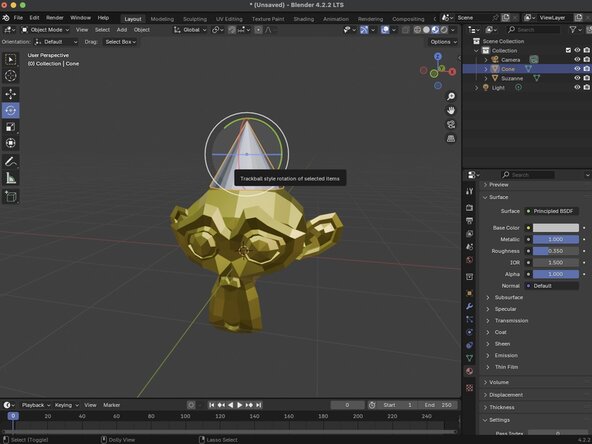This screenshot has width=592, height=444.
Task: Toggle Suzanne visibility eye icon
Action: pos(577,78)
